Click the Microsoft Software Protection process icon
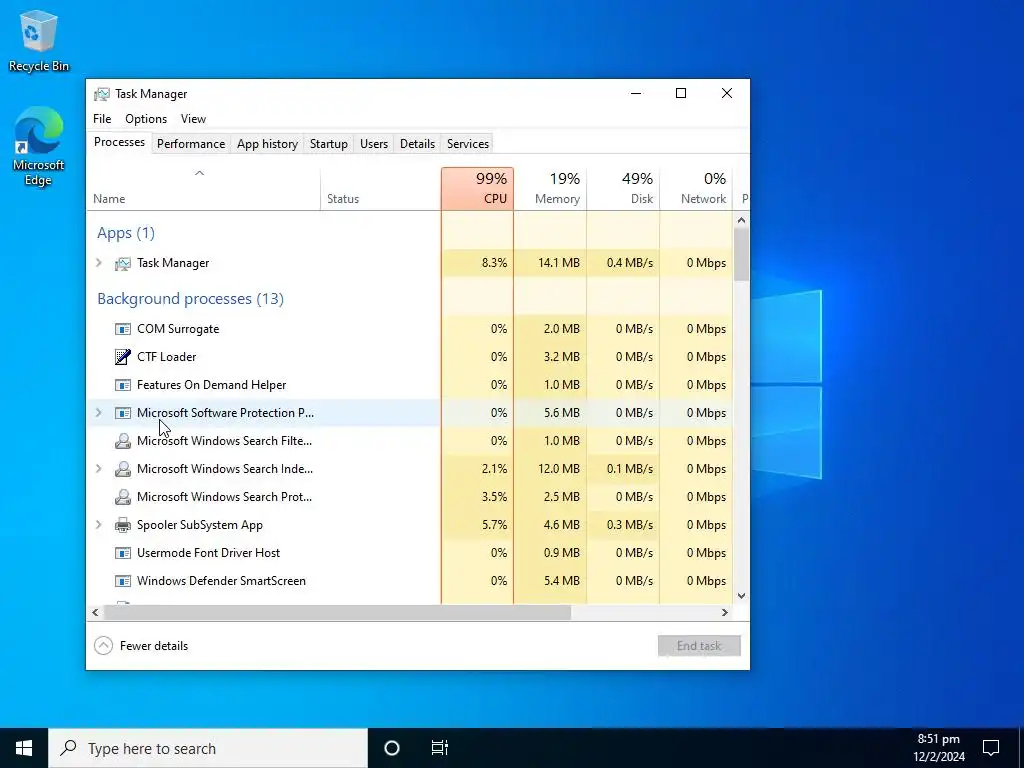Viewport: 1024px width, 768px height. pos(123,413)
